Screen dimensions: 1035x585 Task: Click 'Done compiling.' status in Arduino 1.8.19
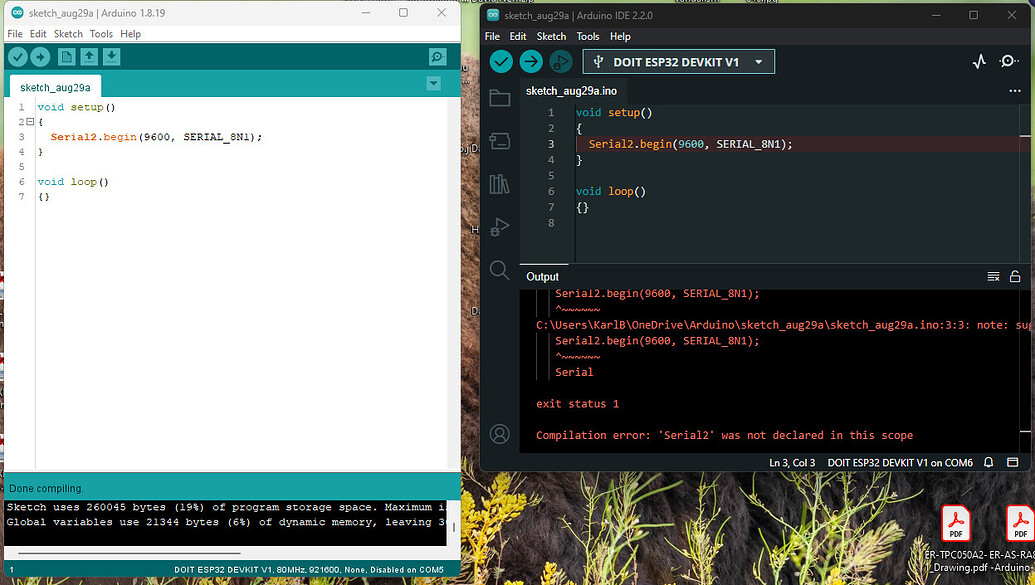(x=46, y=489)
